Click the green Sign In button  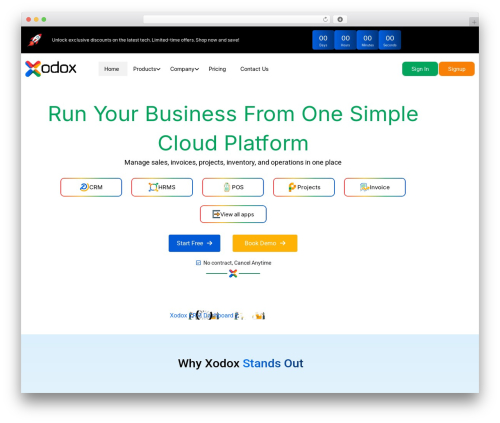pyautogui.click(x=420, y=69)
